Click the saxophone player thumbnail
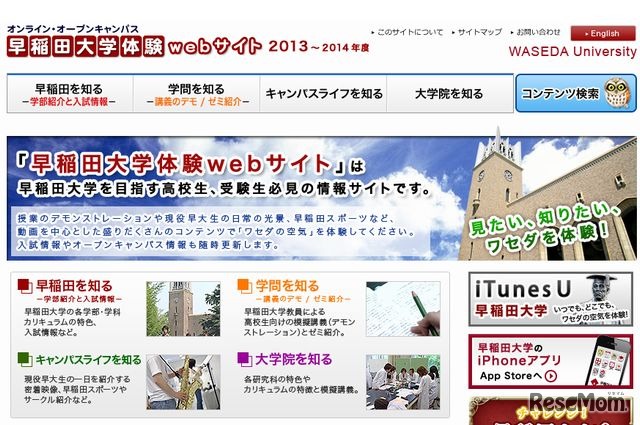Viewport: 640px width, 425px height. (183, 382)
